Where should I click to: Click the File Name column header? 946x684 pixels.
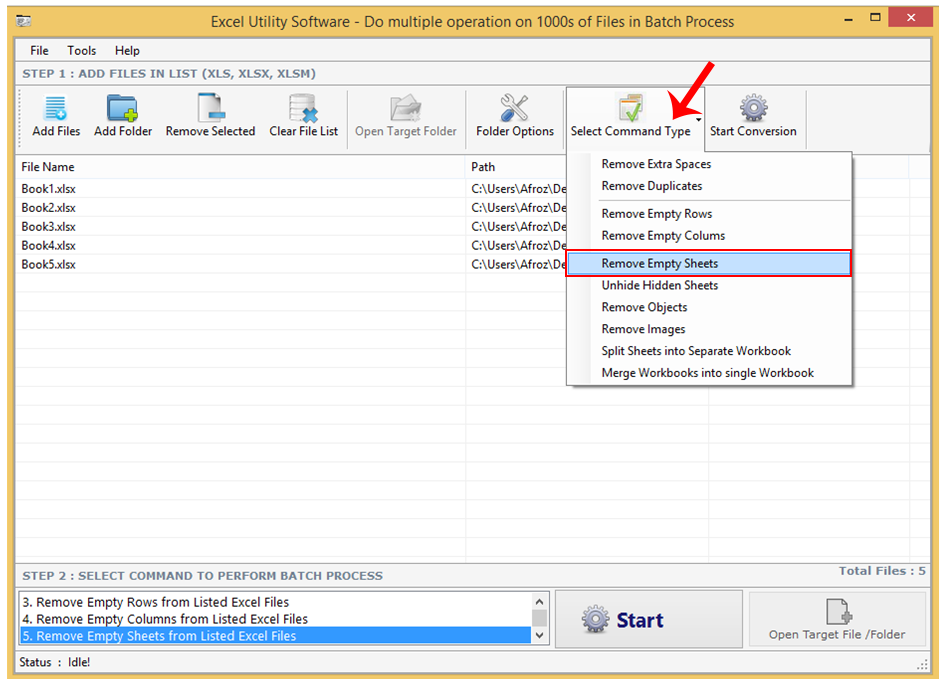pyautogui.click(x=241, y=166)
